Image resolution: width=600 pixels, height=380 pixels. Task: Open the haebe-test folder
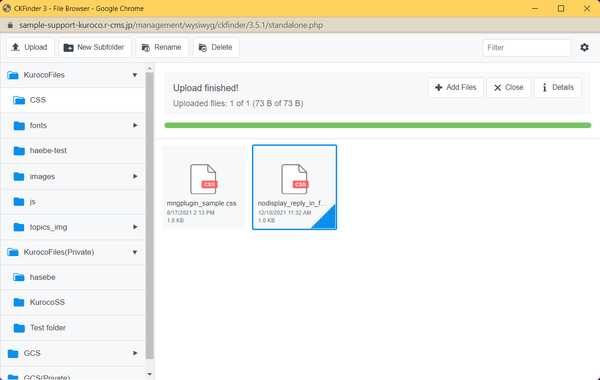click(x=73, y=151)
